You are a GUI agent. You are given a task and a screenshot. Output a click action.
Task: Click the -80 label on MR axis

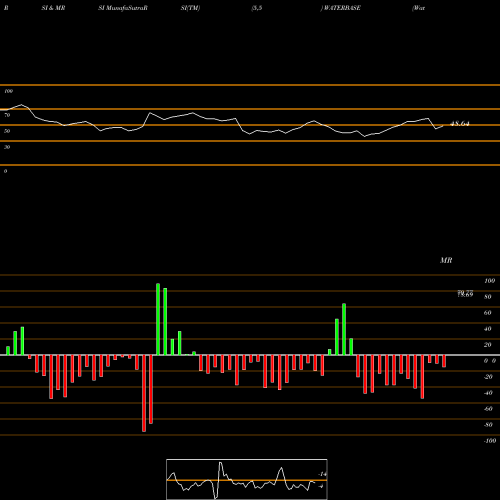488,425
